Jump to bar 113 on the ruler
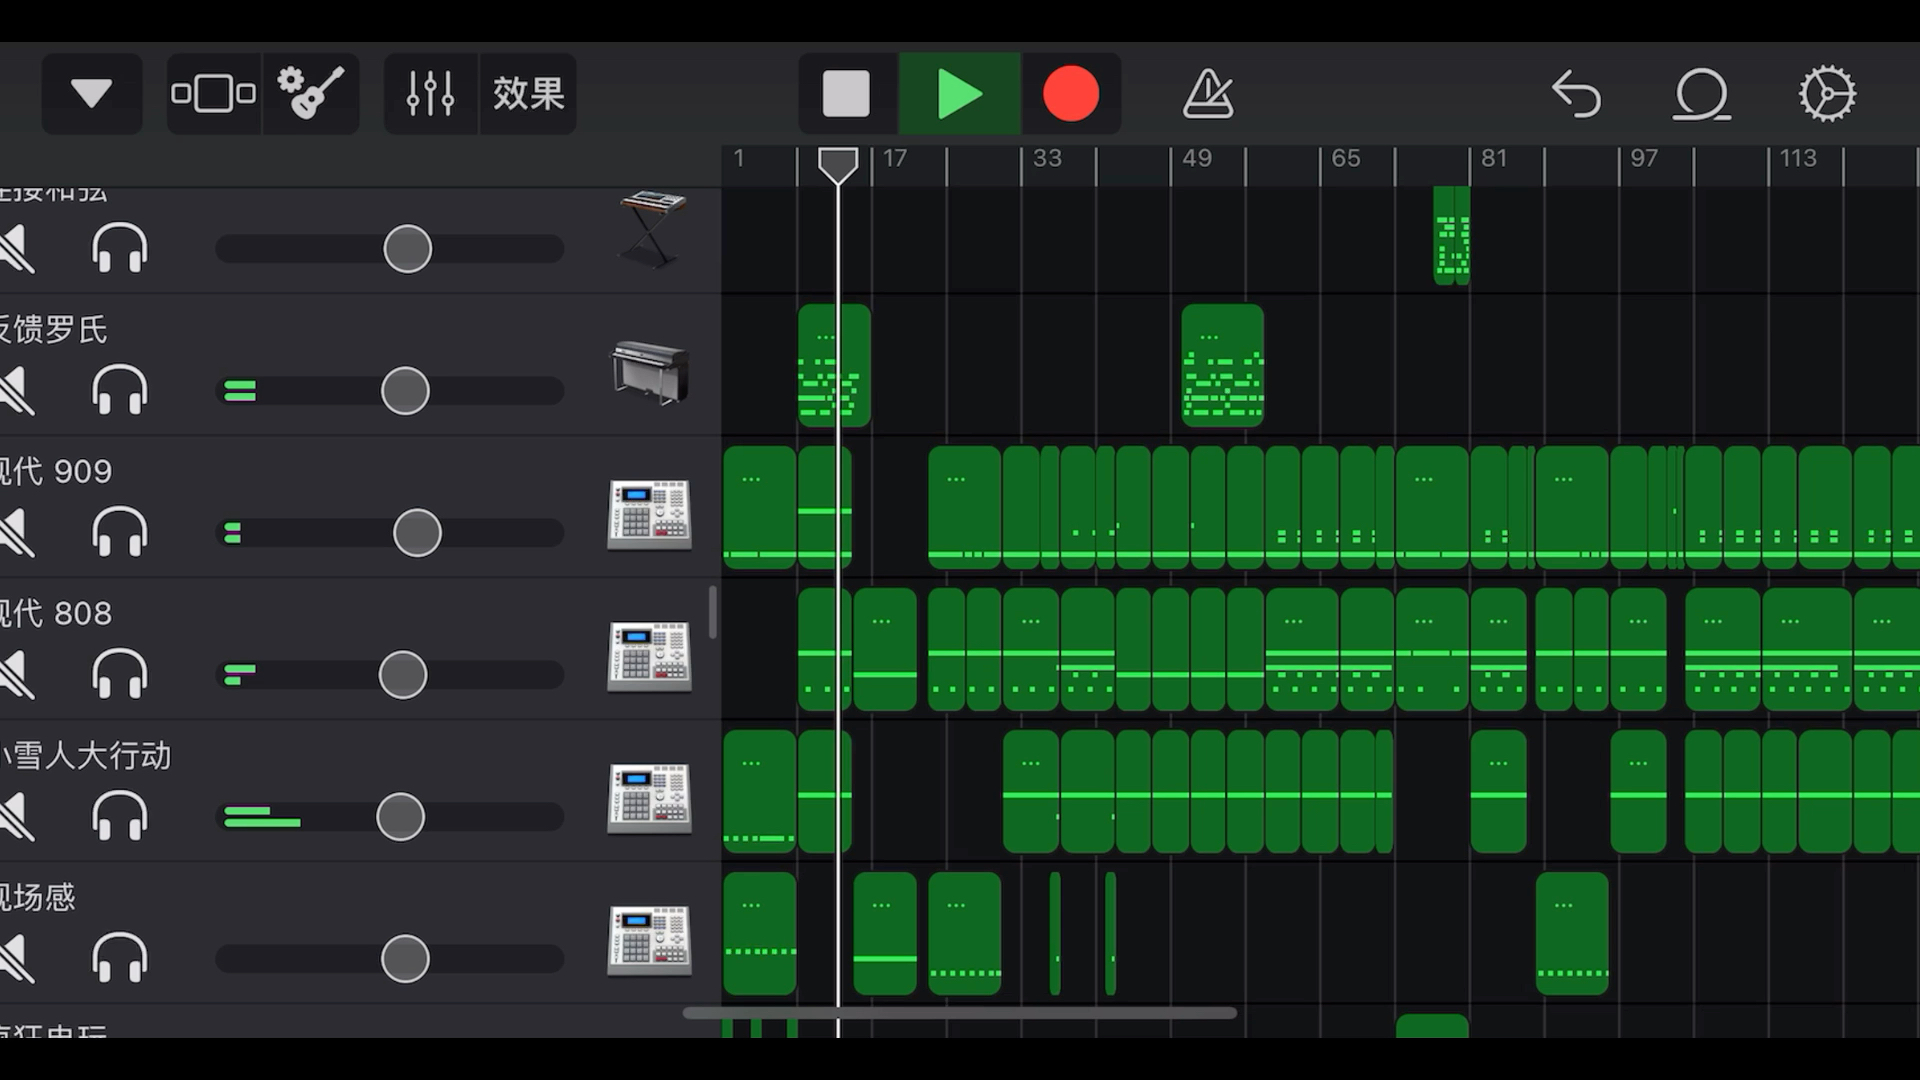The width and height of the screenshot is (1920, 1080). pos(1798,158)
